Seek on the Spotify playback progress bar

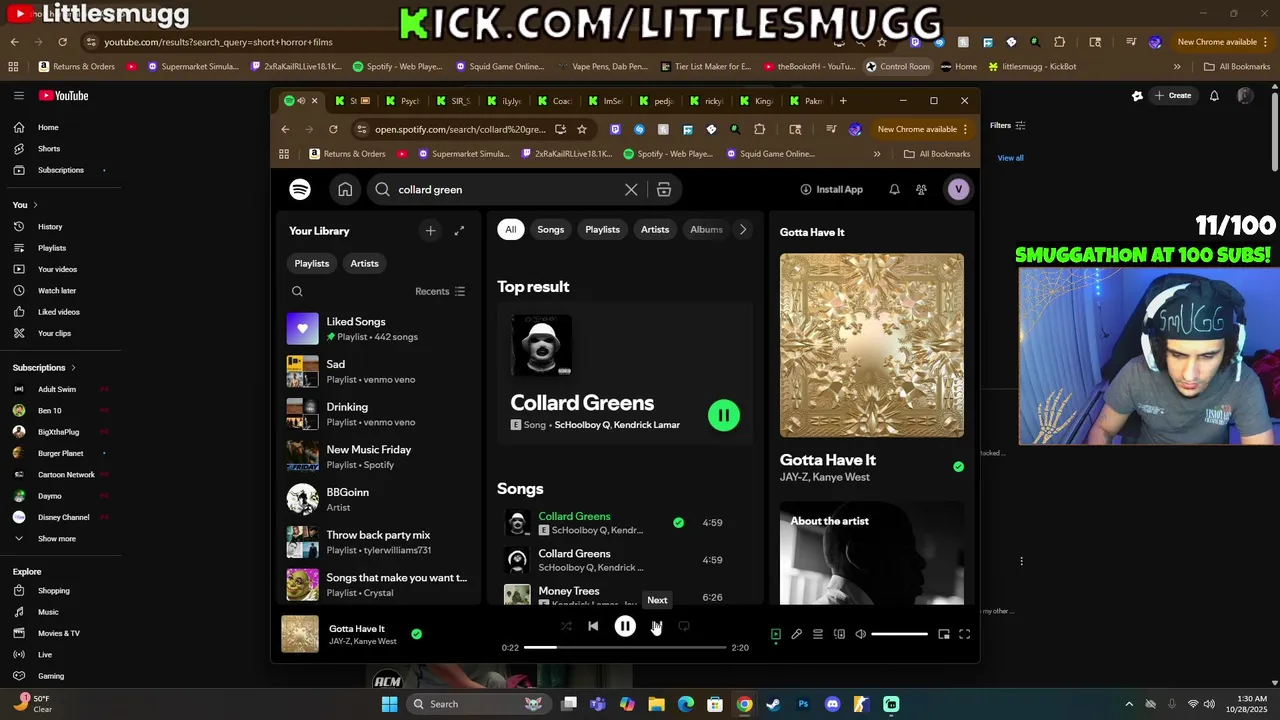[625, 648]
